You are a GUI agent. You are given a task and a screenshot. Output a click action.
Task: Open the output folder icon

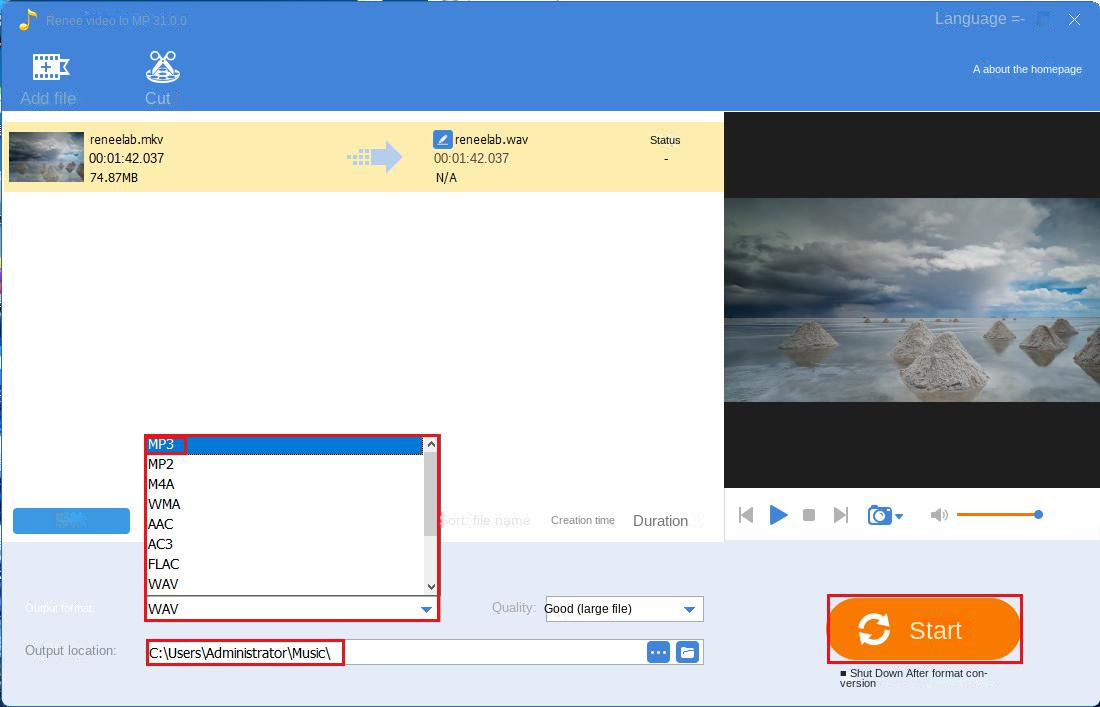(x=687, y=652)
